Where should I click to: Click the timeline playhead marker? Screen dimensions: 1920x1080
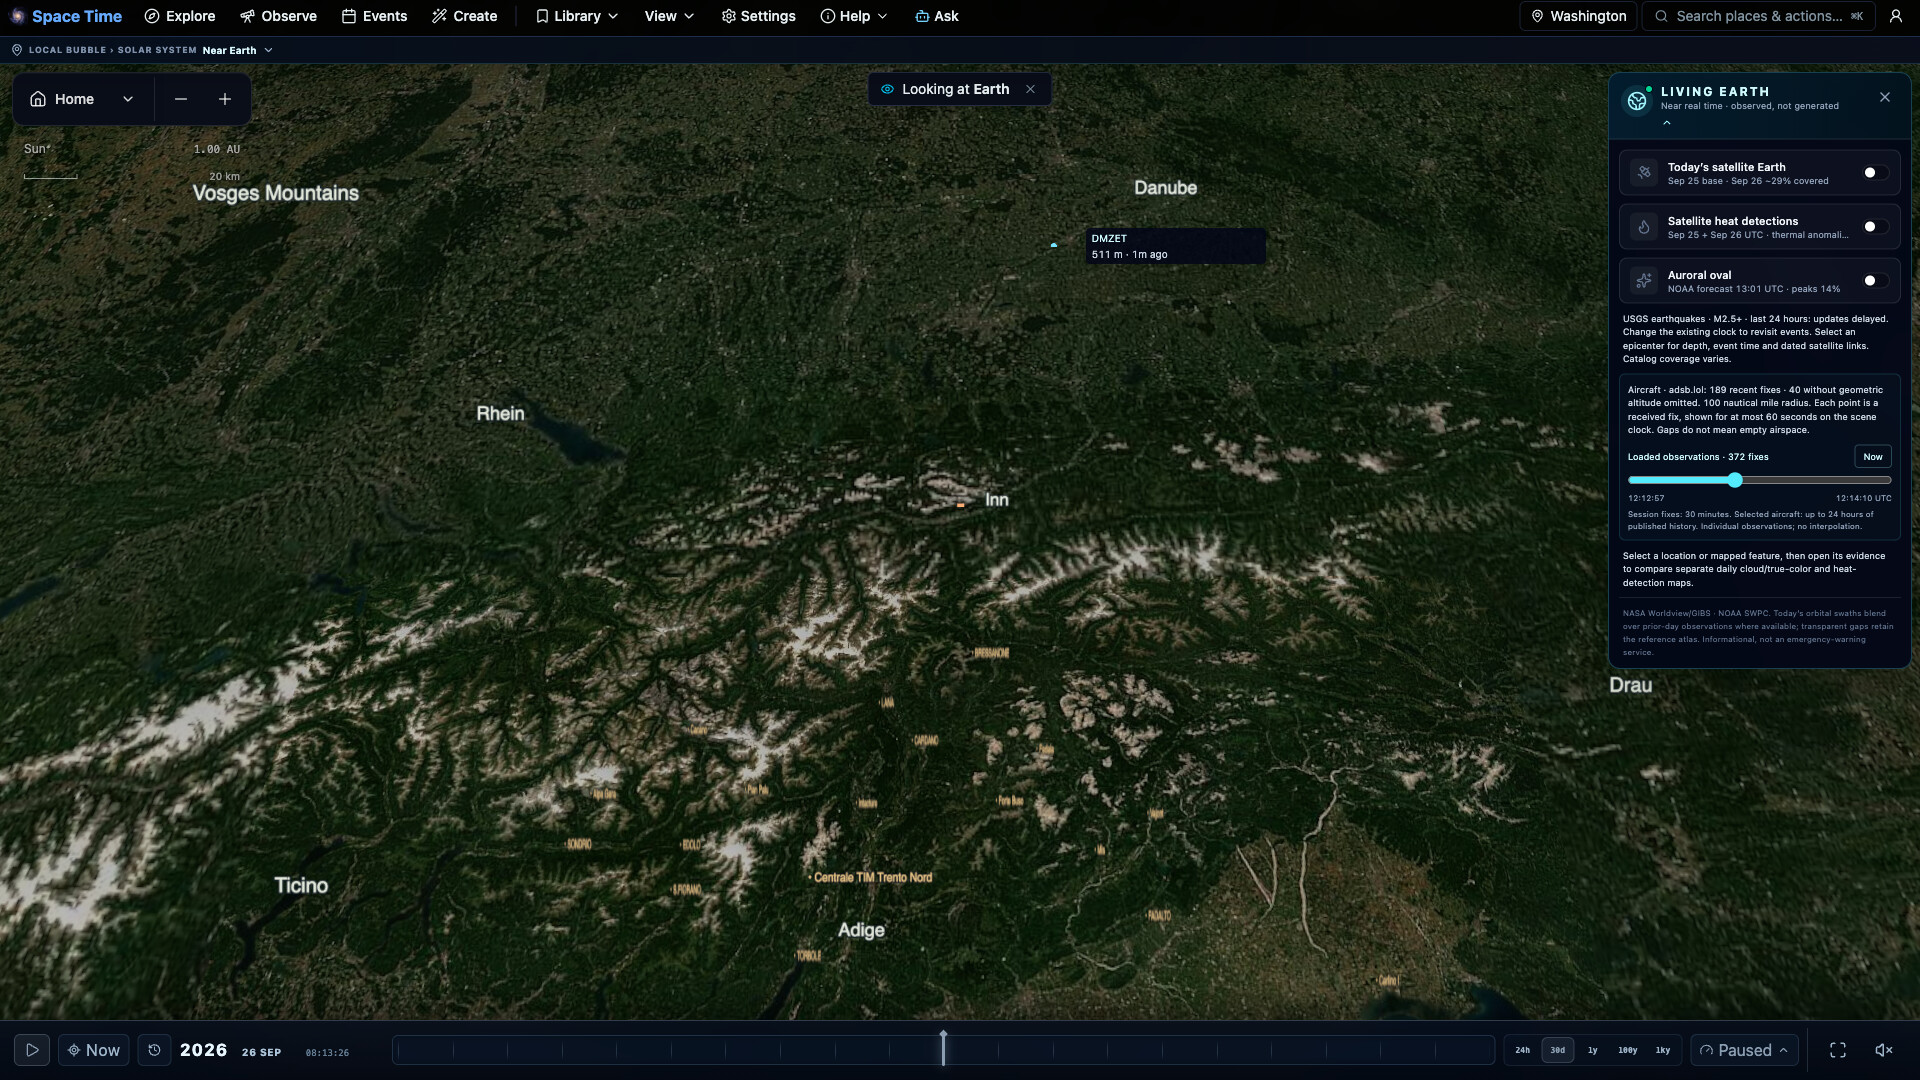943,1048
